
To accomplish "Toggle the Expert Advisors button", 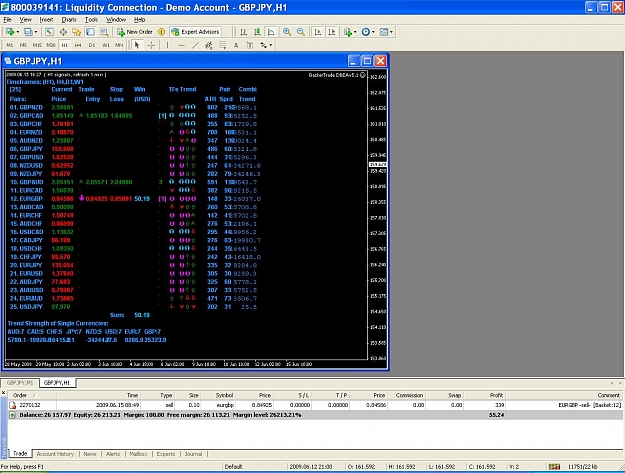I will (x=195, y=32).
